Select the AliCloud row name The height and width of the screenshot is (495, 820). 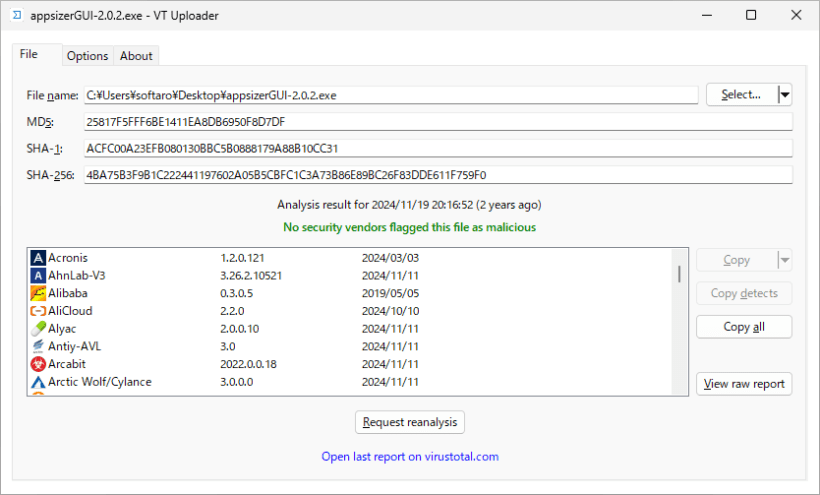pyautogui.click(x=70, y=311)
